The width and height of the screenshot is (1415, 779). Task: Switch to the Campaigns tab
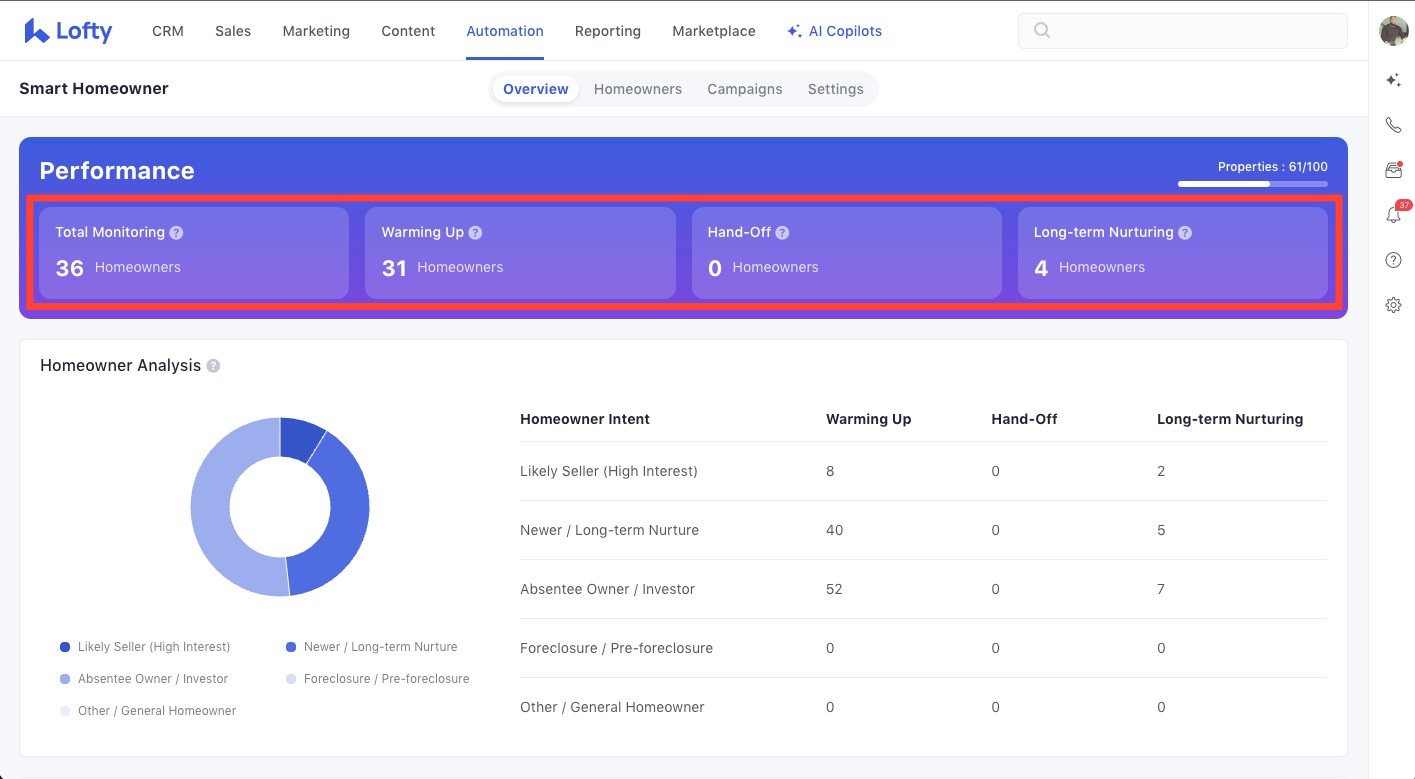744,89
